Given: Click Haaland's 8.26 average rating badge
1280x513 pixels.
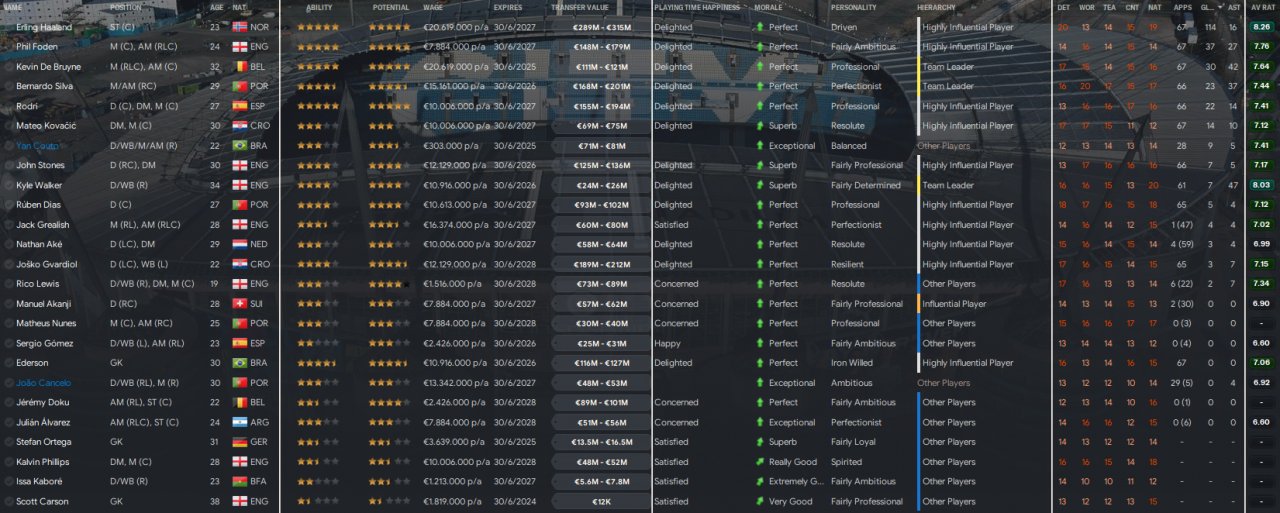Looking at the screenshot, I should click(1261, 27).
